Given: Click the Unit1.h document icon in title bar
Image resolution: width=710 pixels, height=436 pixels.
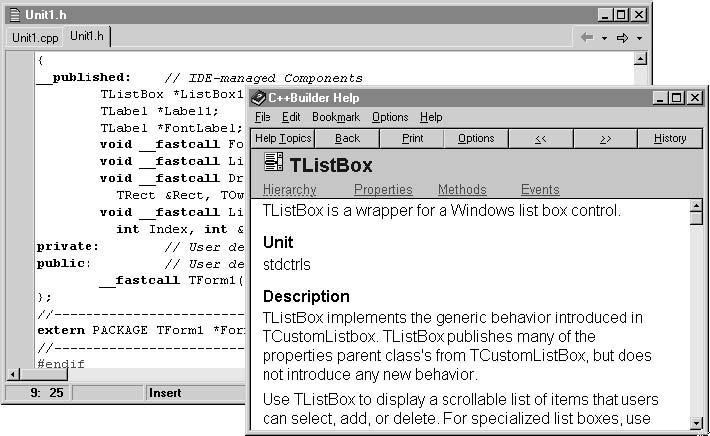Looking at the screenshot, I should click(15, 15).
